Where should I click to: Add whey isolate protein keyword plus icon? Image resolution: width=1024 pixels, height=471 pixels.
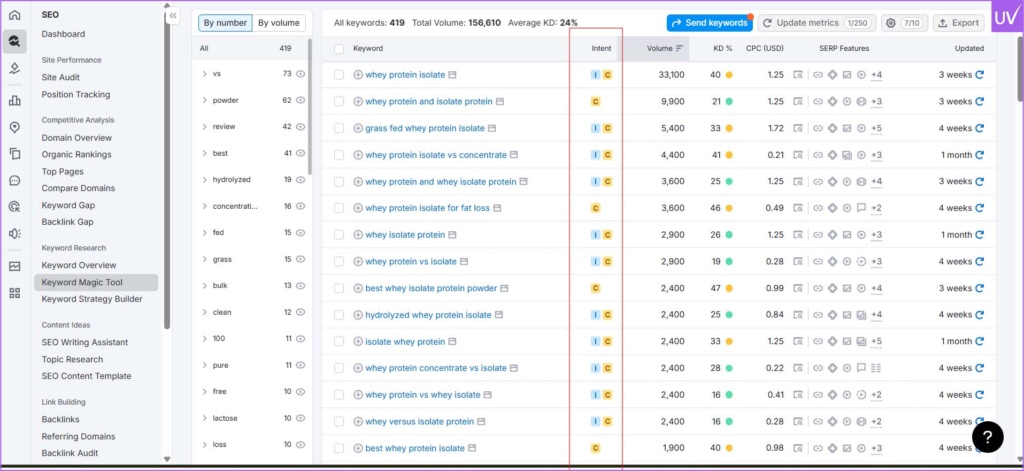pyautogui.click(x=358, y=235)
